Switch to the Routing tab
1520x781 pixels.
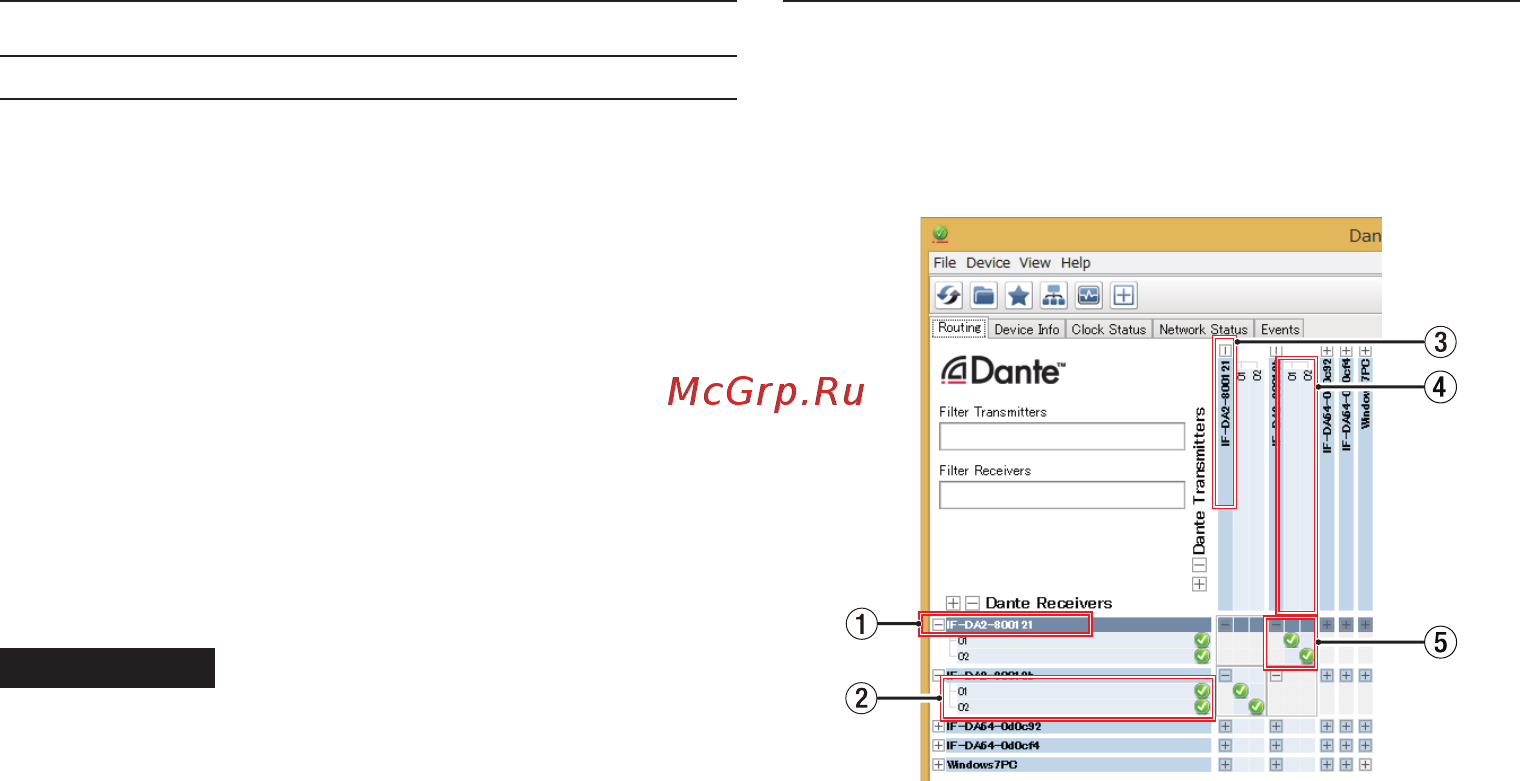[960, 328]
